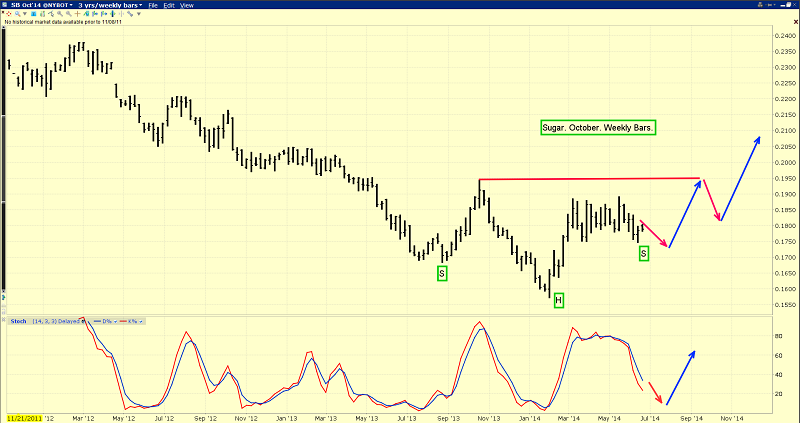Screen dimensions: 800x423
Task: Click the (14, 3, 3) Delayed stochastic parameters
Action: [x=56, y=321]
